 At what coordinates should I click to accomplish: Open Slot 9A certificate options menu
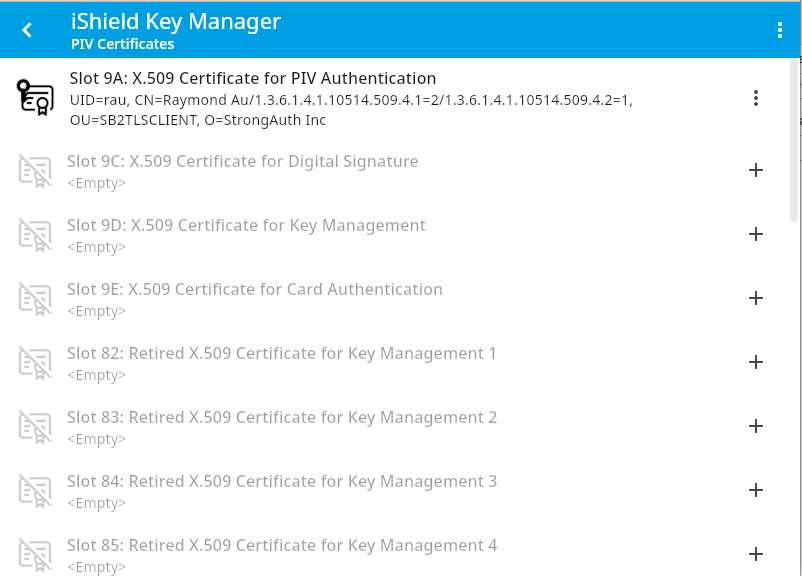(x=756, y=98)
